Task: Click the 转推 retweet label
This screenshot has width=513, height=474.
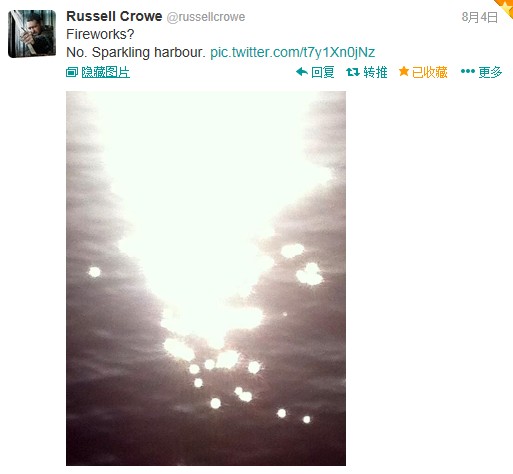Action: click(375, 72)
